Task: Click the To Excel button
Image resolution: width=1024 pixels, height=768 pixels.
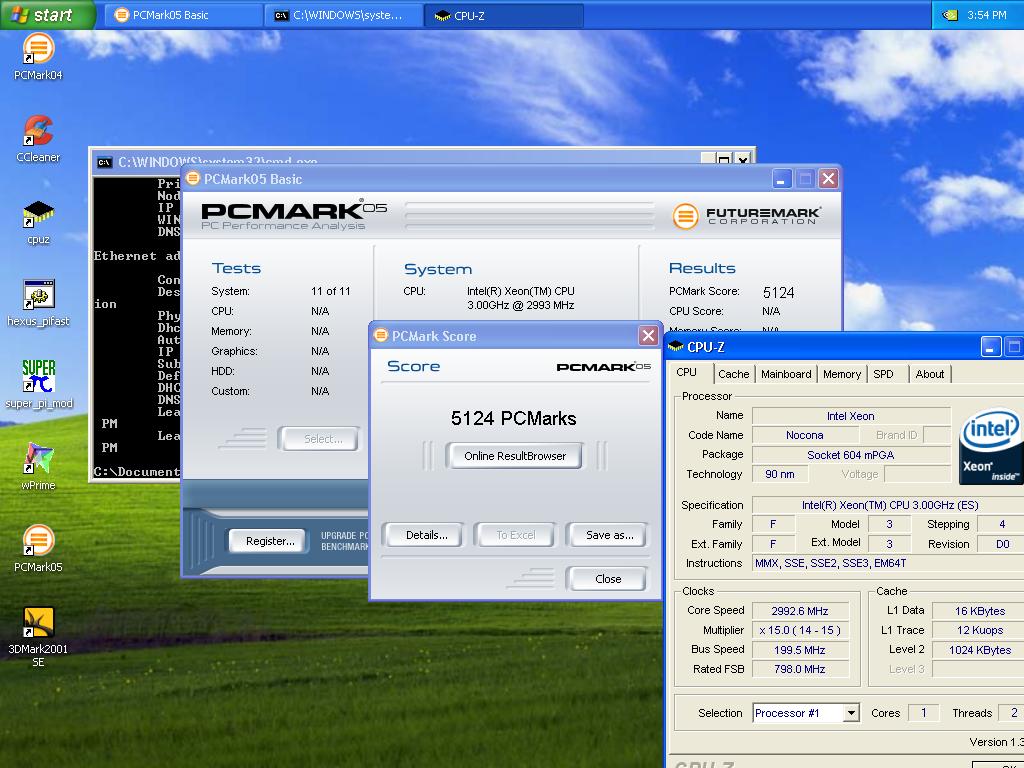Action: [515, 535]
